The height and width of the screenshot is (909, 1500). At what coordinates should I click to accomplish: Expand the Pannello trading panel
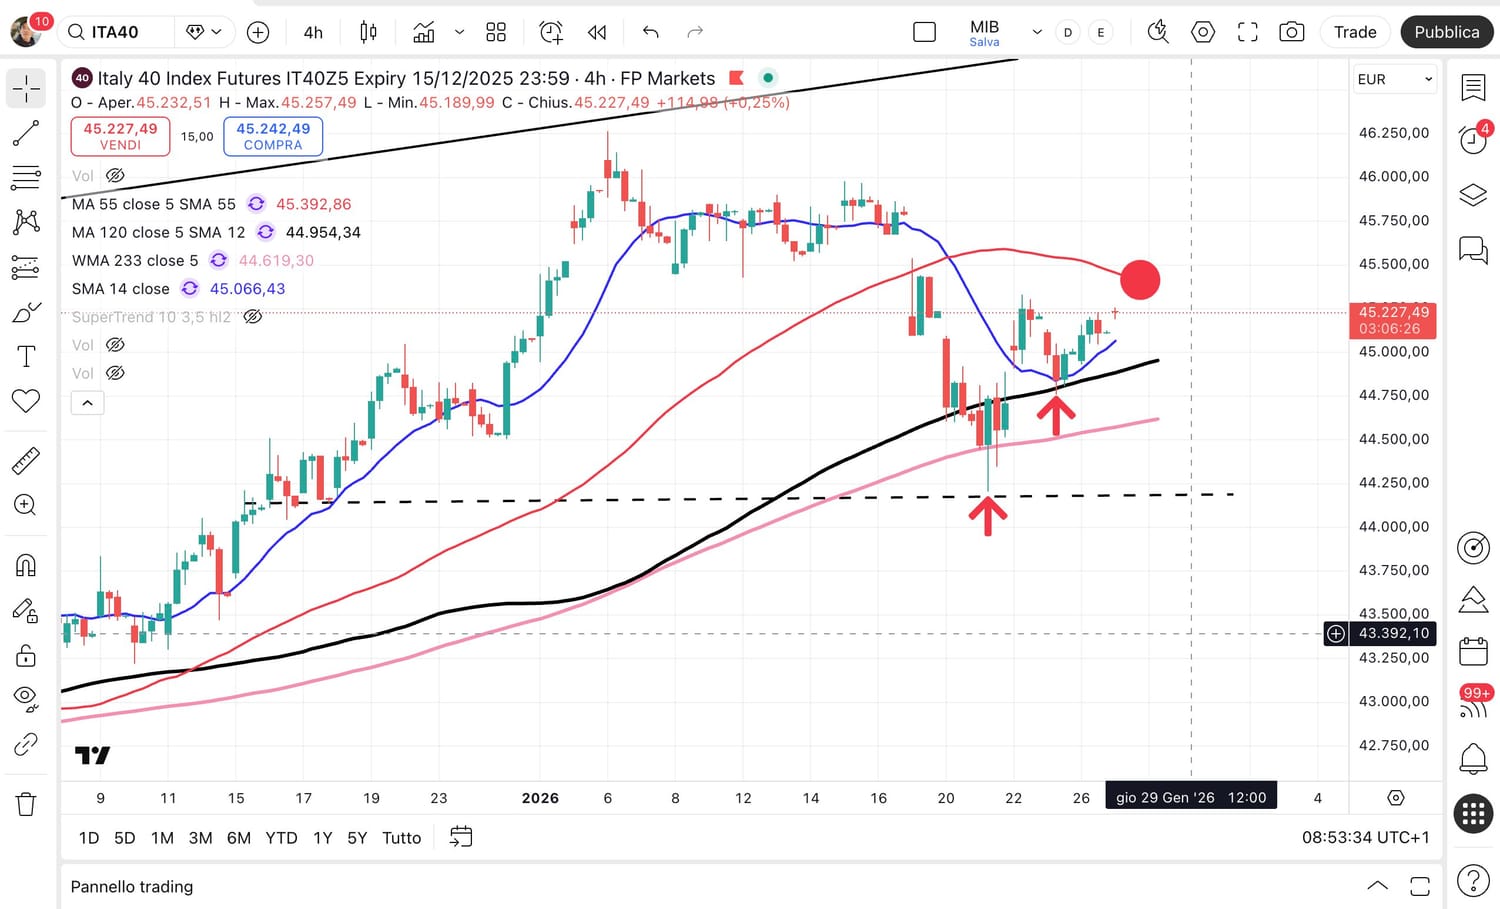click(x=1377, y=886)
